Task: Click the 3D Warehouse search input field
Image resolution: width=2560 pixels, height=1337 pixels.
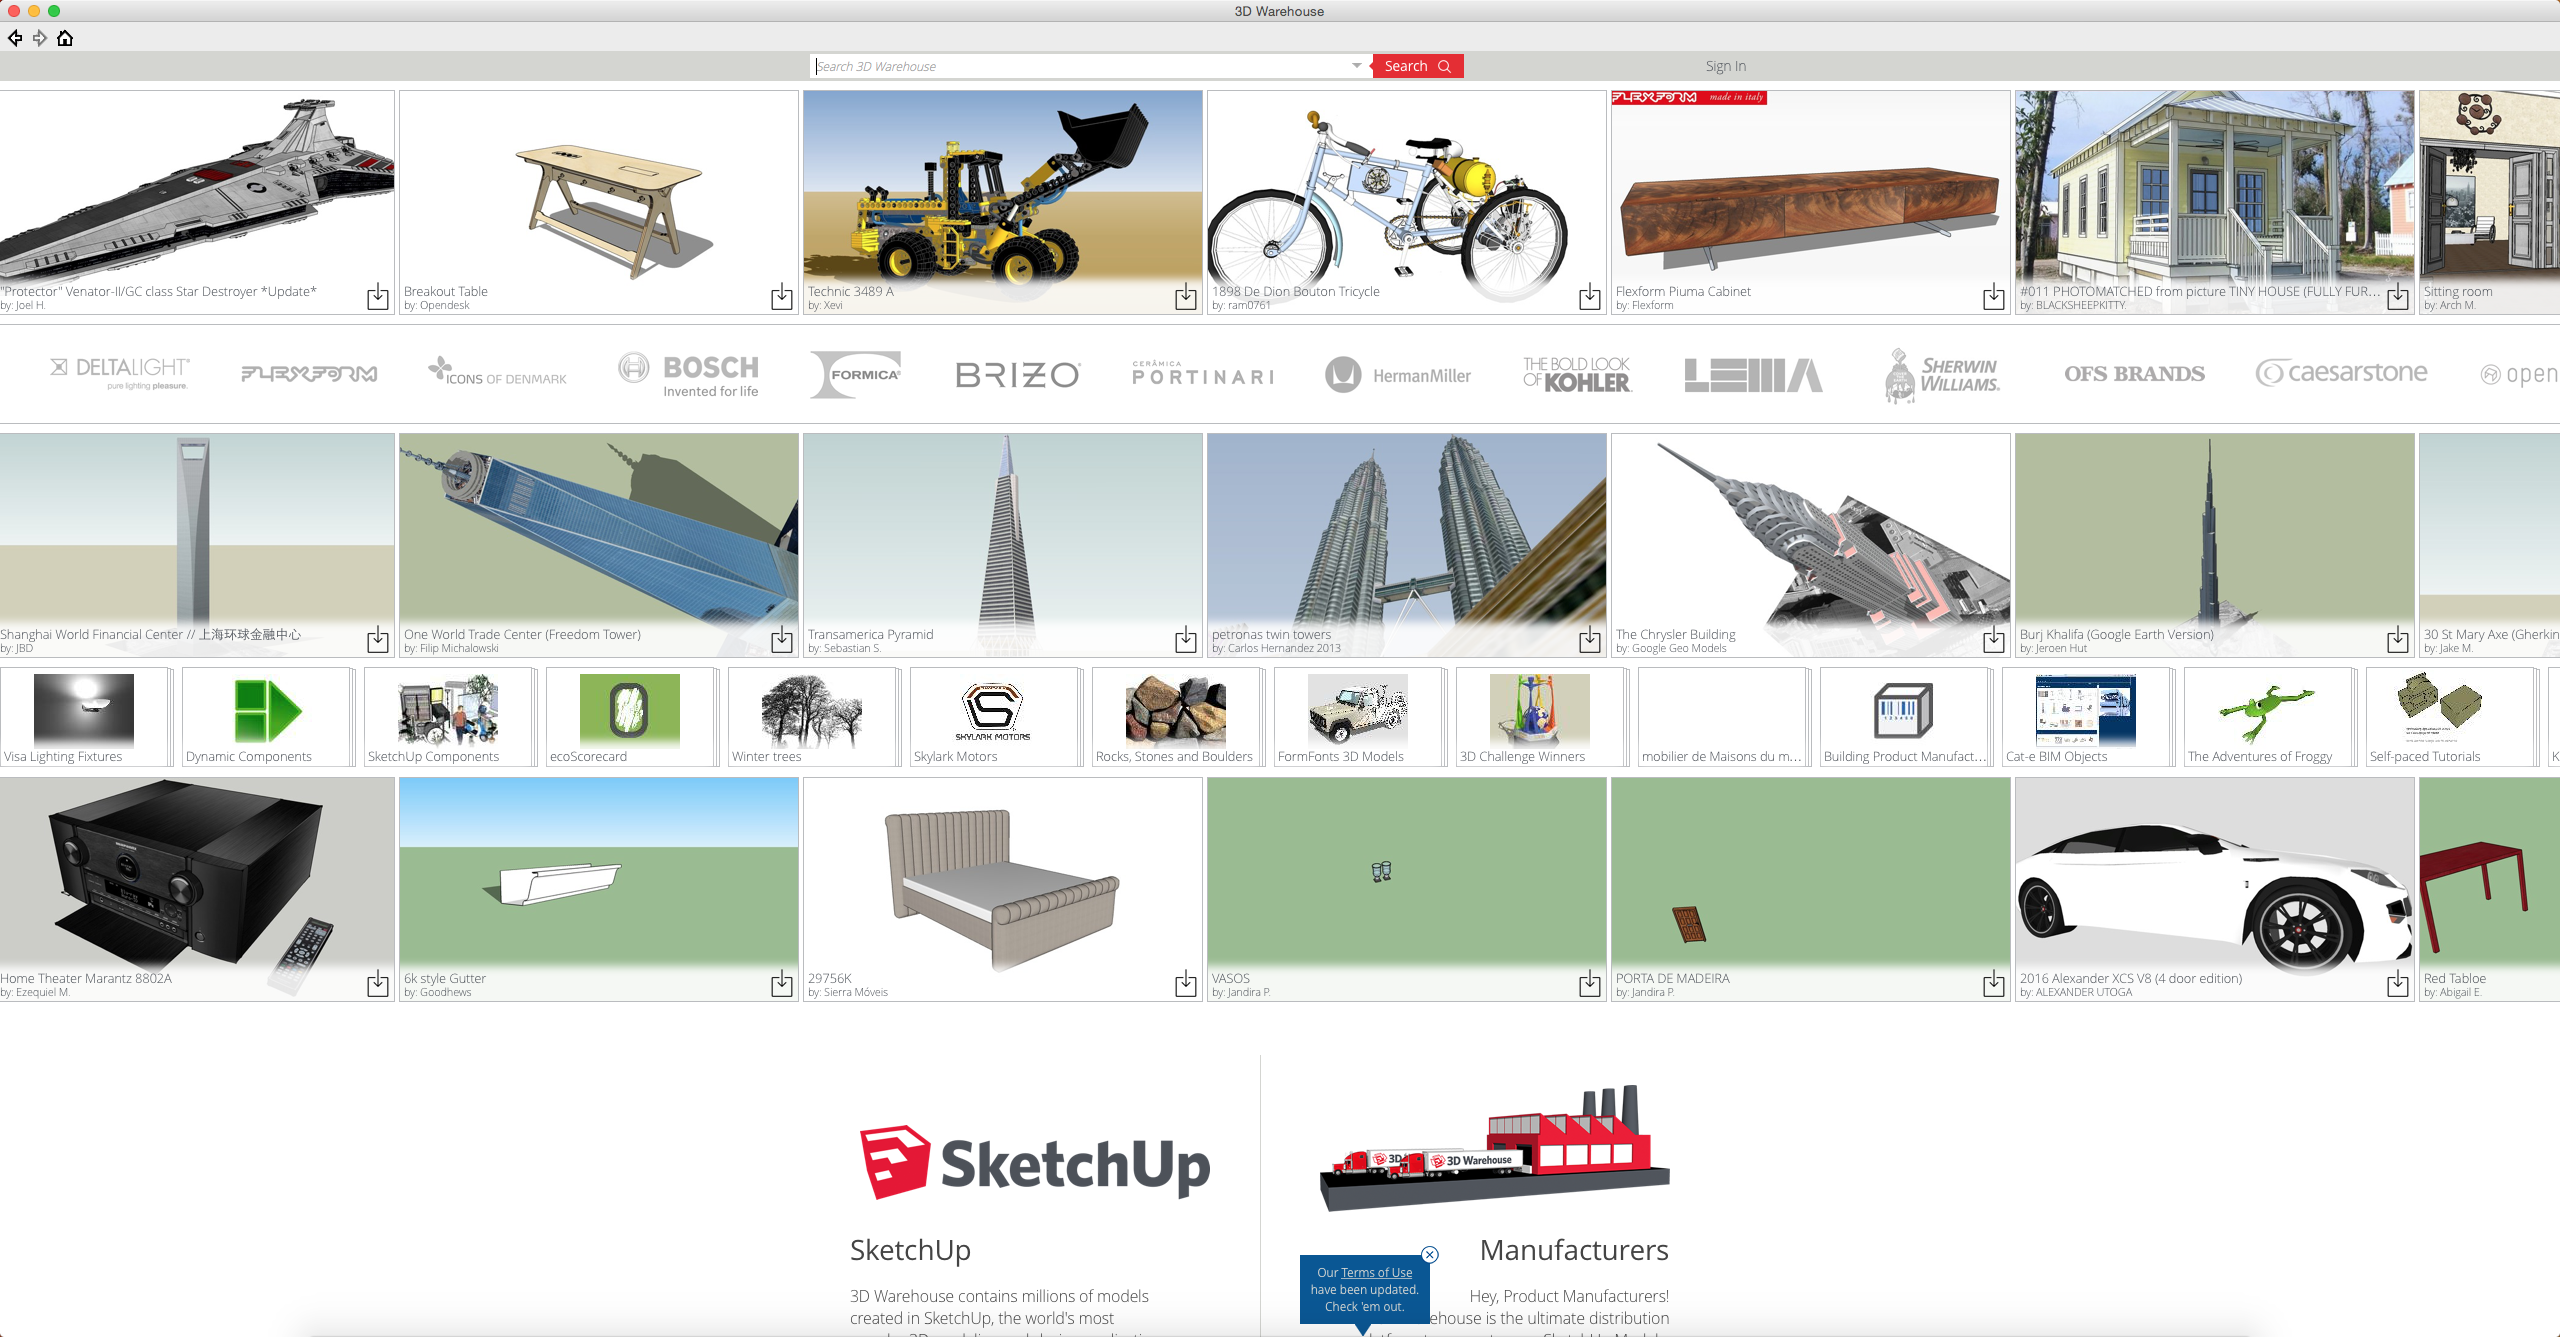Action: coord(1084,66)
